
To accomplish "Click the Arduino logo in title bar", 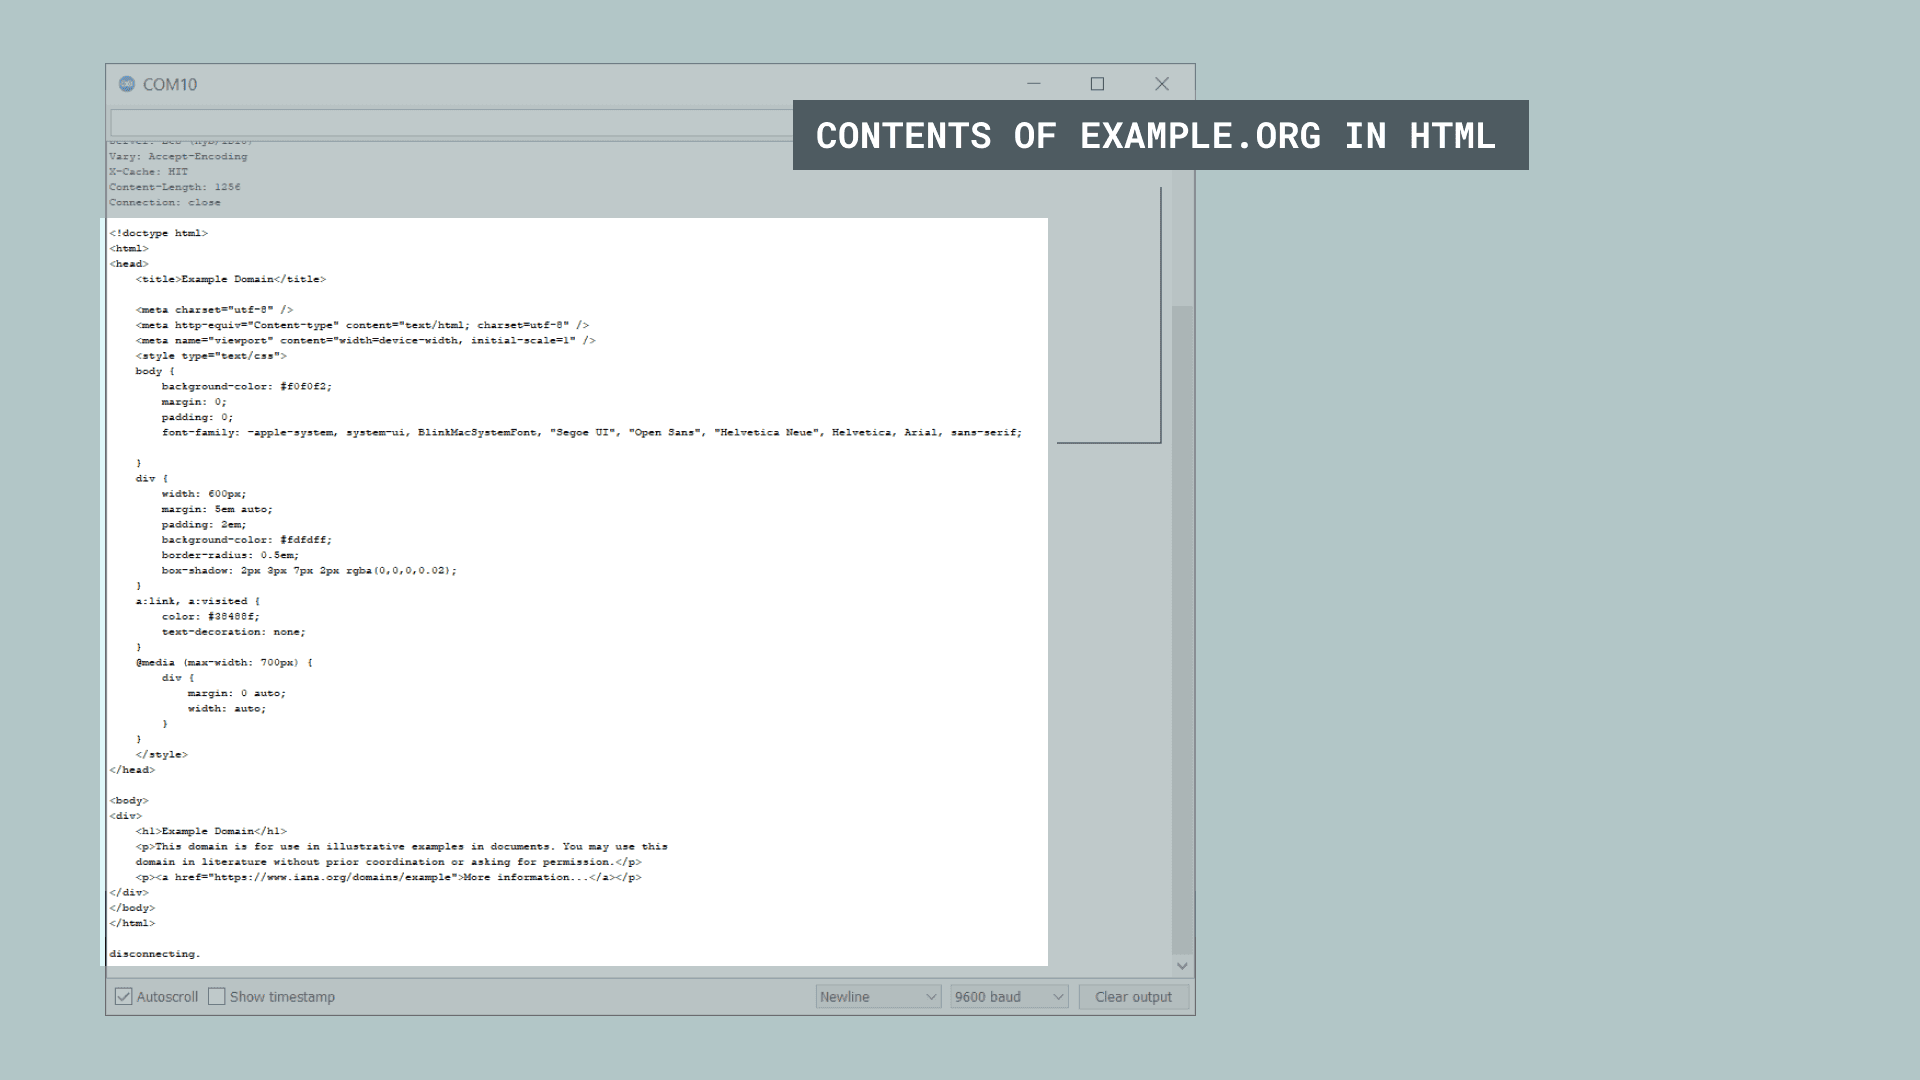I will (x=127, y=84).
